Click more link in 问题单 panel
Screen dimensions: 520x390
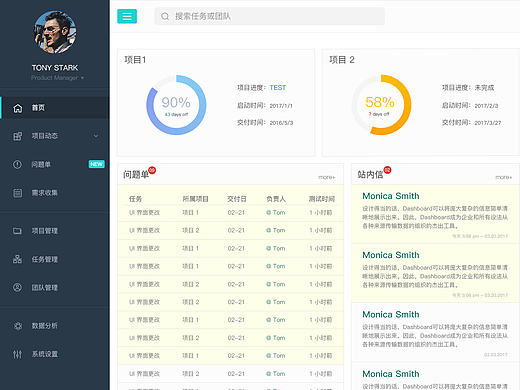[x=326, y=177]
